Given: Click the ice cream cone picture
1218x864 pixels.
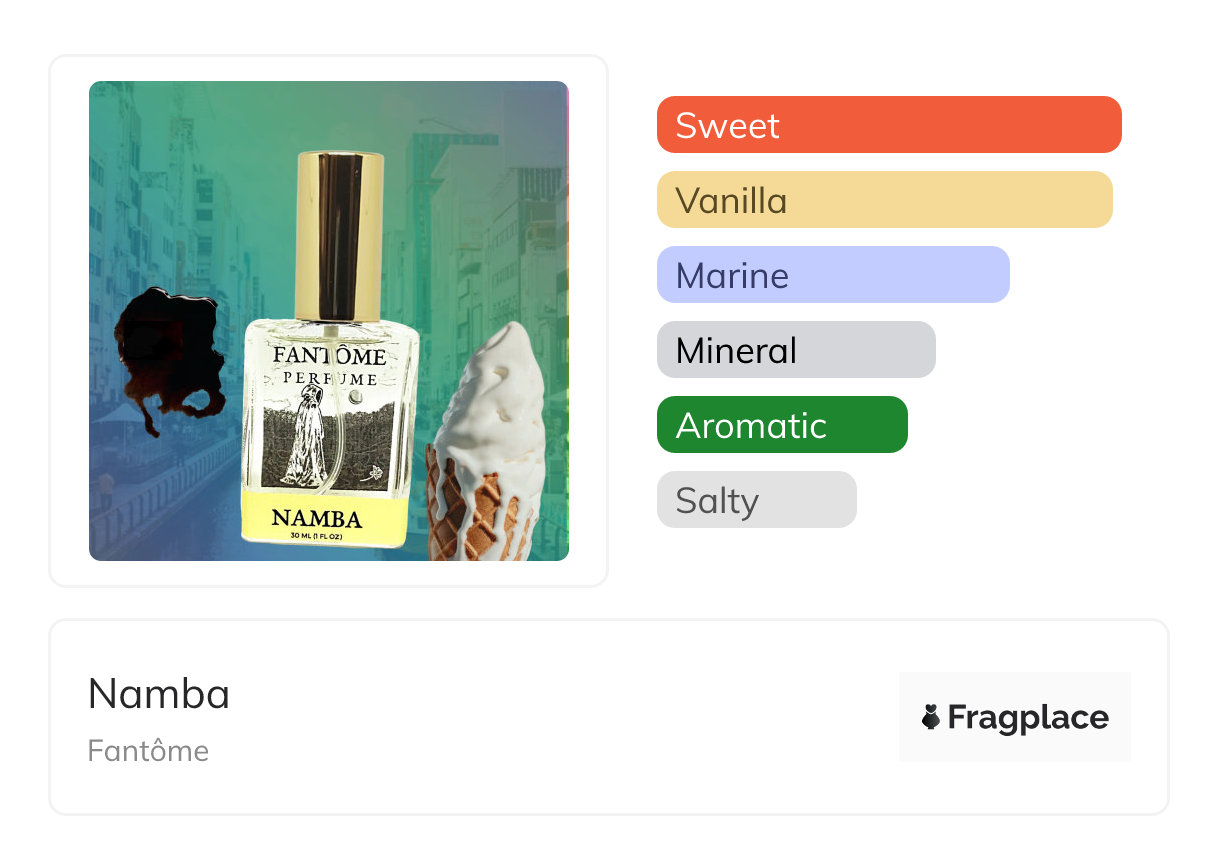Looking at the screenshot, I should point(487,442).
